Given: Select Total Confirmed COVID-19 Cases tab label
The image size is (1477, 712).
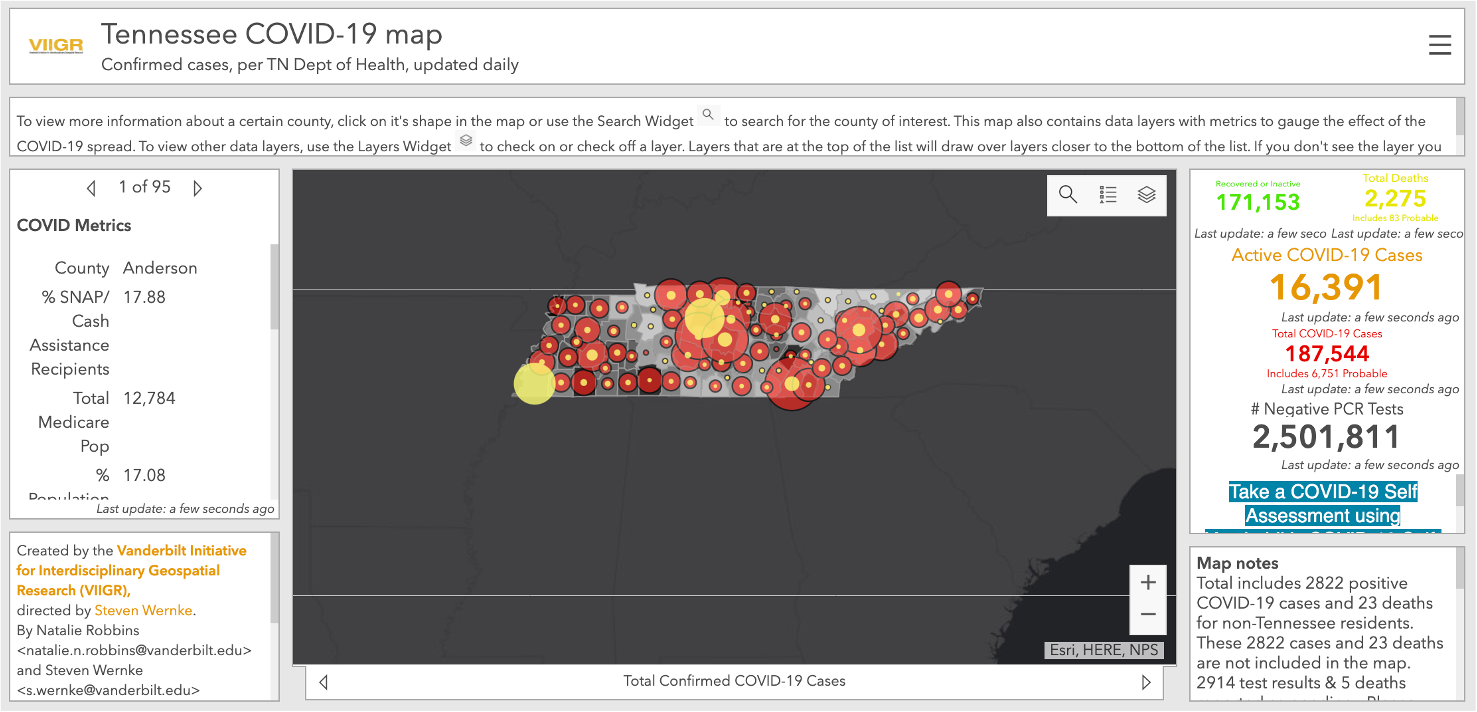Looking at the screenshot, I should click(x=734, y=681).
